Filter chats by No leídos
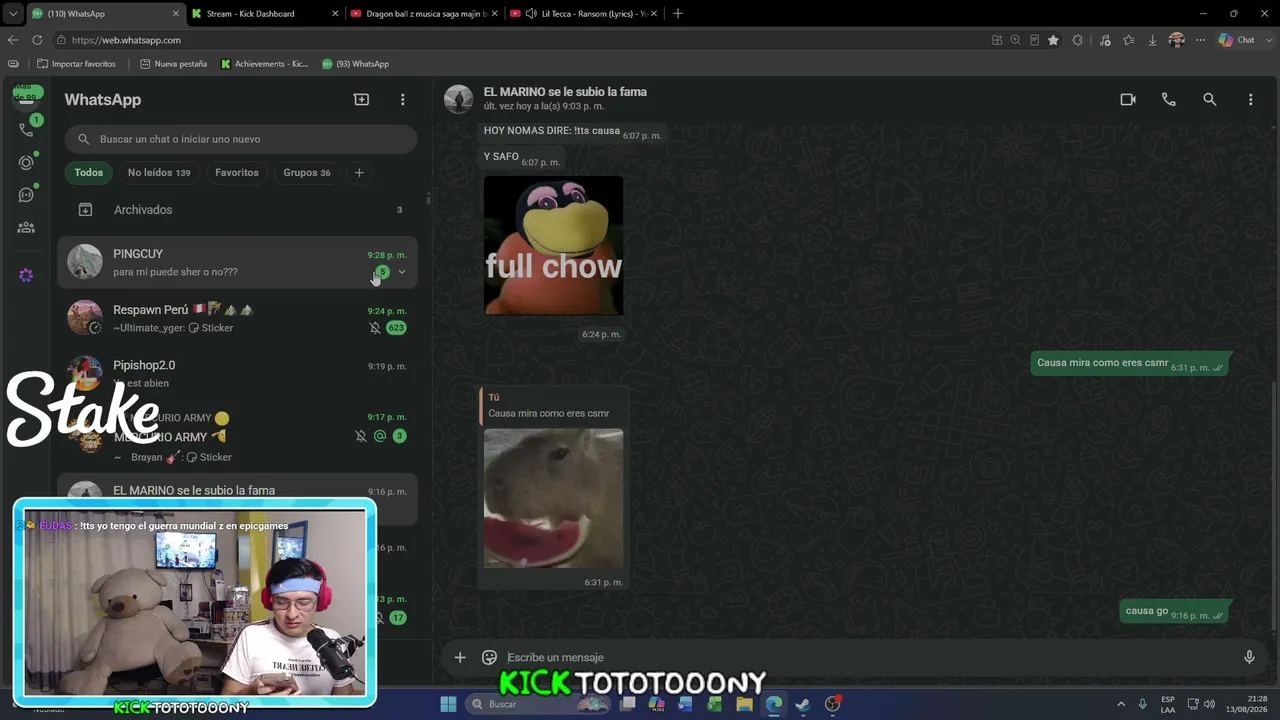This screenshot has width=1280, height=720. (x=159, y=173)
